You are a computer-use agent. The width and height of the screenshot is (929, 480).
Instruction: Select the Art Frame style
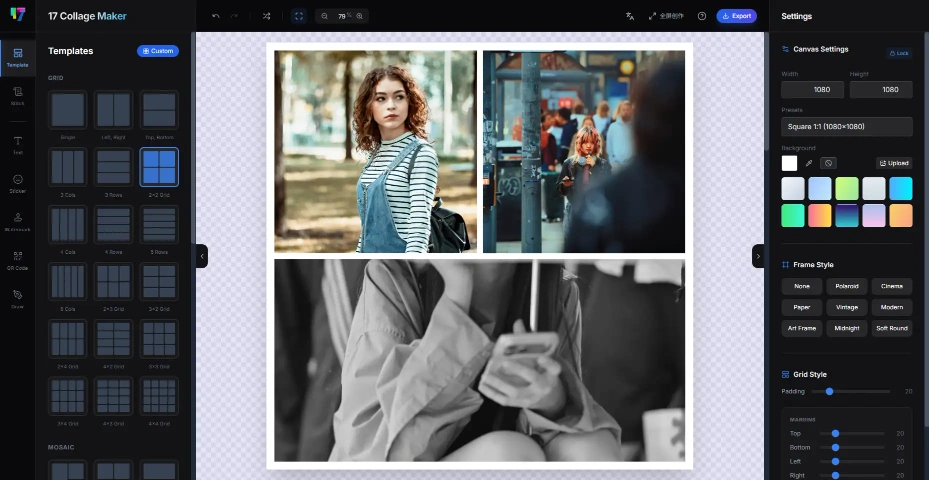(802, 328)
